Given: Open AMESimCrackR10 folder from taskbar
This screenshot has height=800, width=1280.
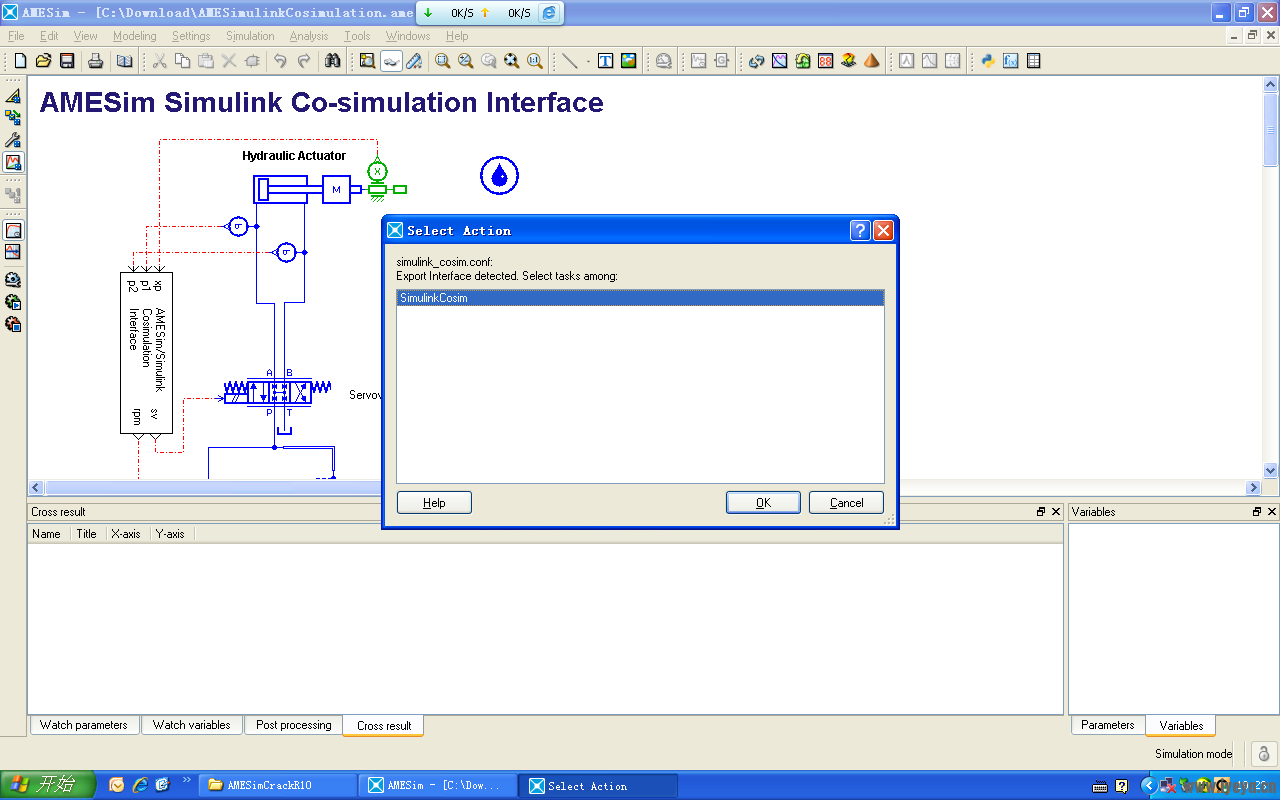Looking at the screenshot, I should [x=278, y=785].
